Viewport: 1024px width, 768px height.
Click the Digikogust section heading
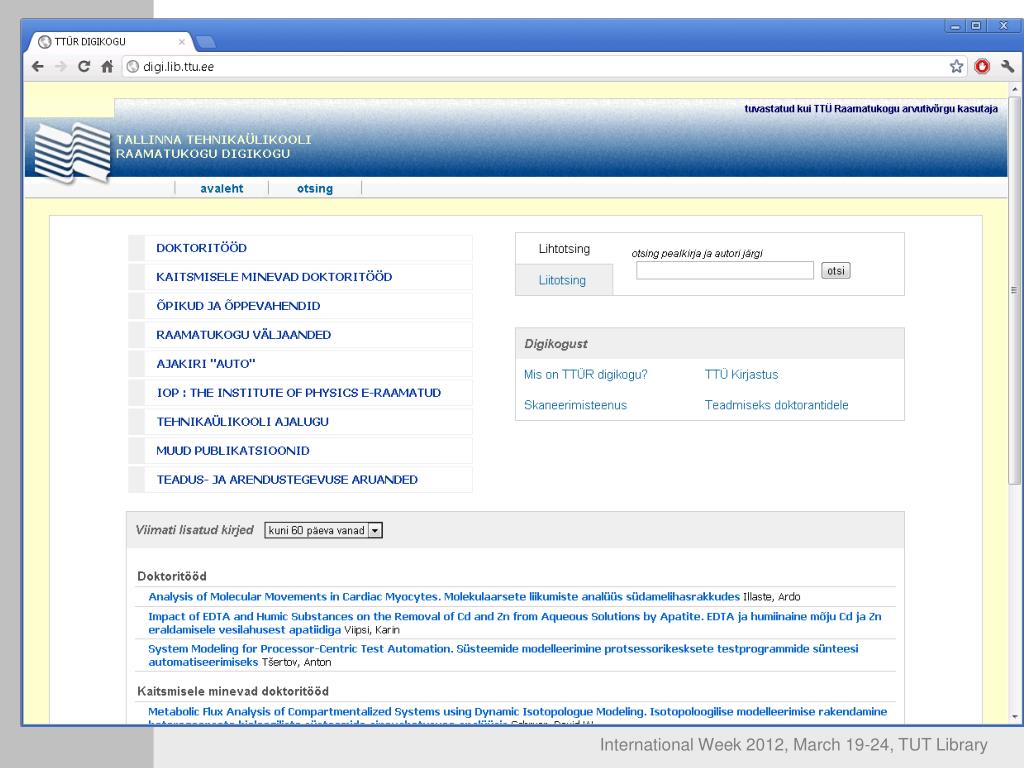click(x=556, y=344)
